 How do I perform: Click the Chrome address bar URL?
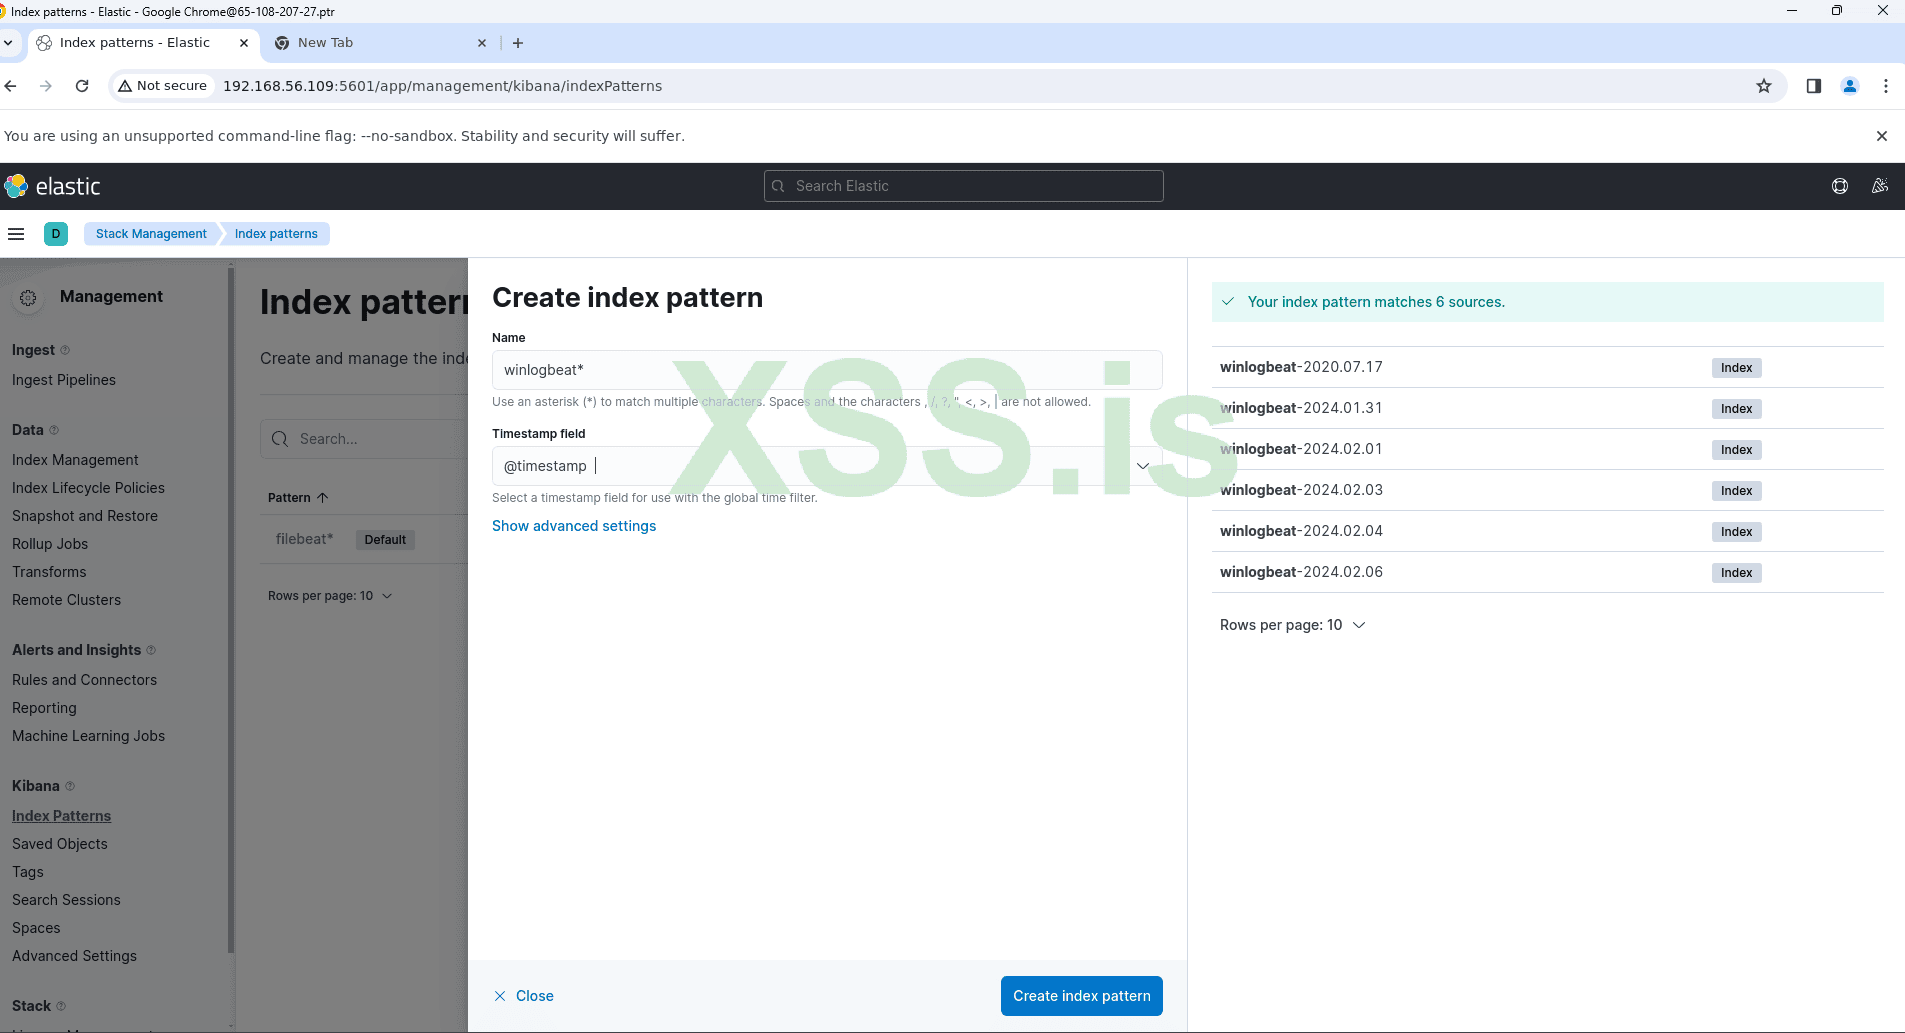[x=442, y=86]
